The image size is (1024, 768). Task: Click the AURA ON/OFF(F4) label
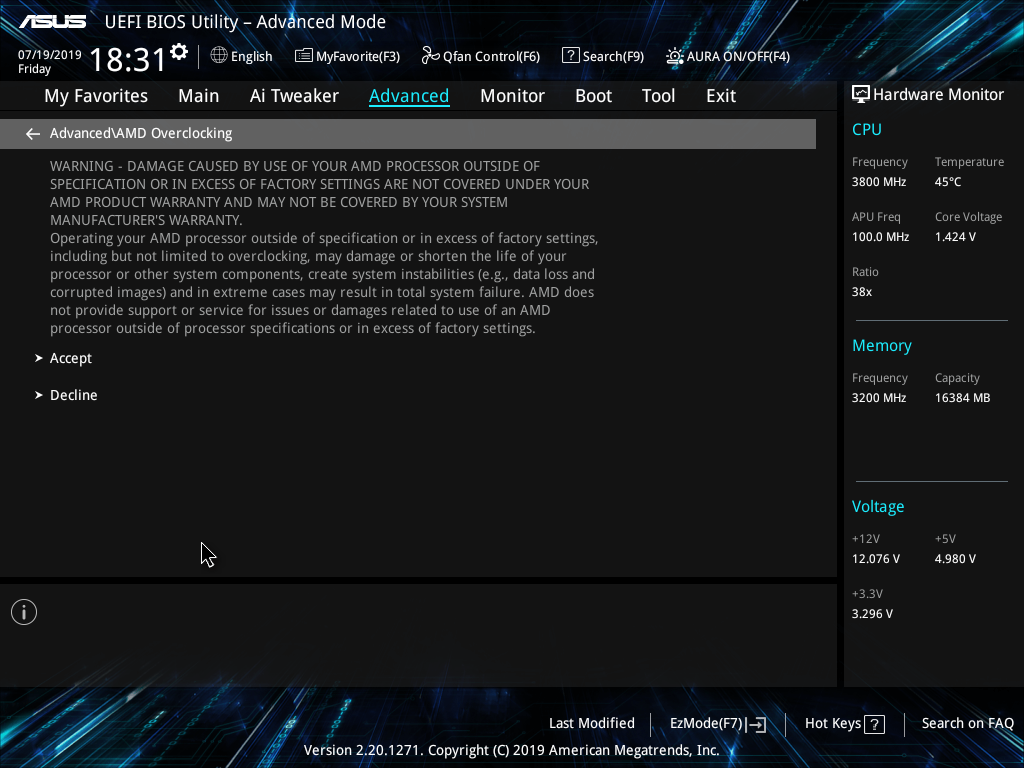(x=738, y=57)
